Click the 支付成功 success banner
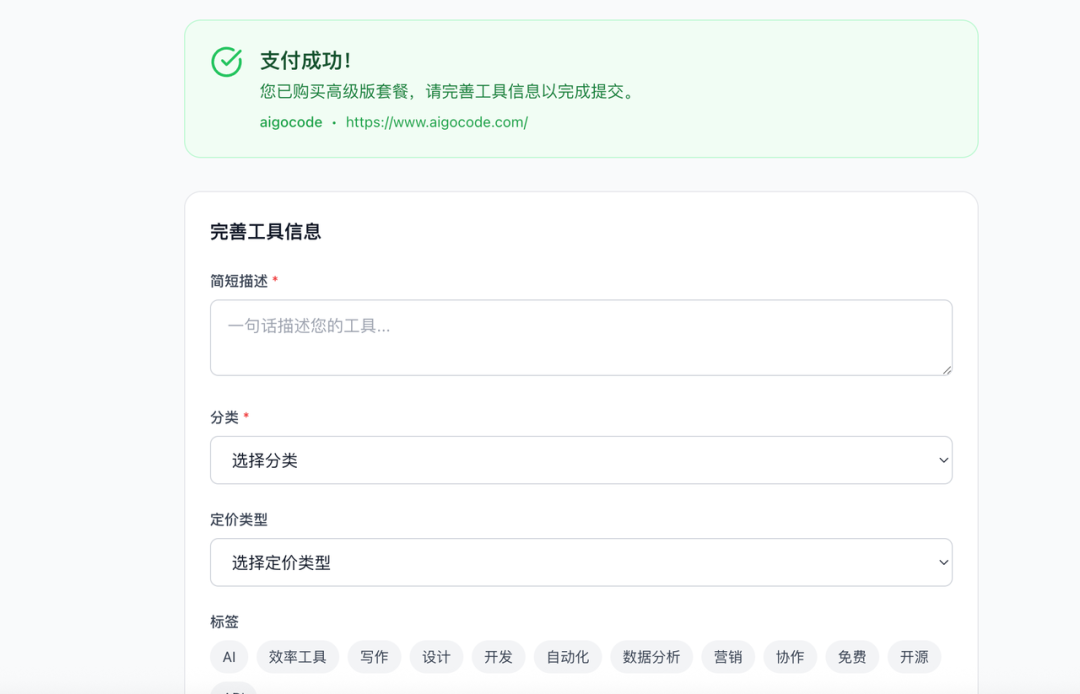The width and height of the screenshot is (1080, 694). pyautogui.click(x=580, y=88)
